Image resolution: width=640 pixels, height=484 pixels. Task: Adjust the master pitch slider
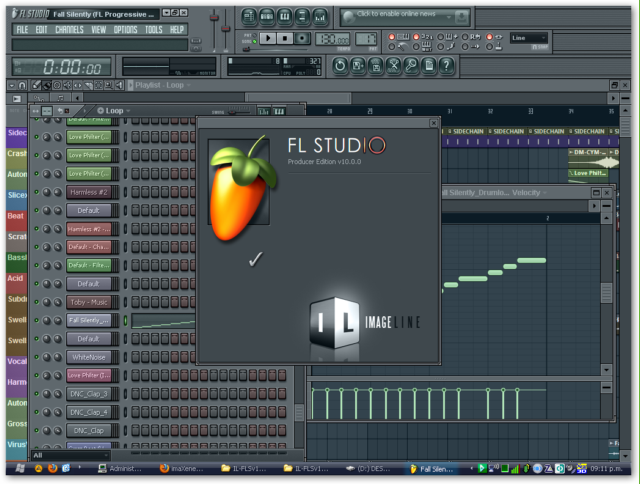225,29
